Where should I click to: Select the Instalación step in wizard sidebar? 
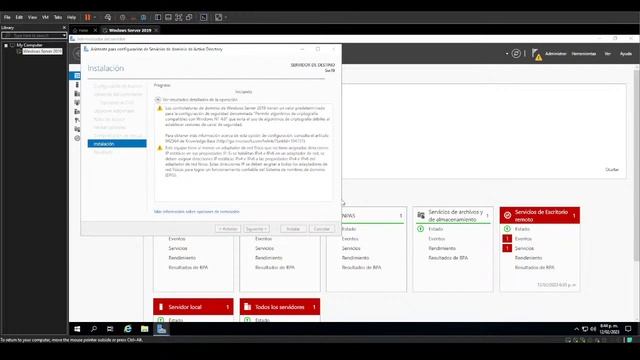point(117,144)
